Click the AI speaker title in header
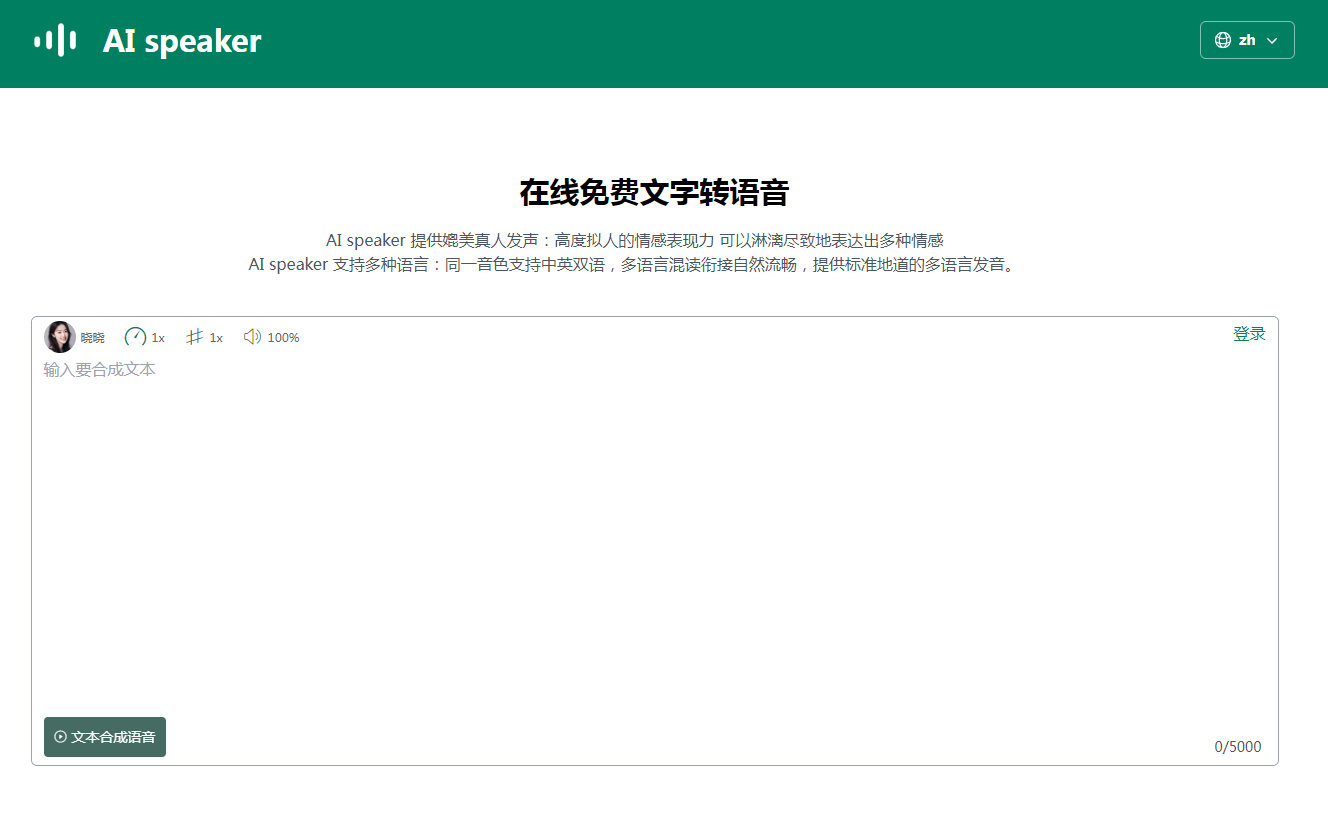This screenshot has width=1328, height=828. coord(181,41)
